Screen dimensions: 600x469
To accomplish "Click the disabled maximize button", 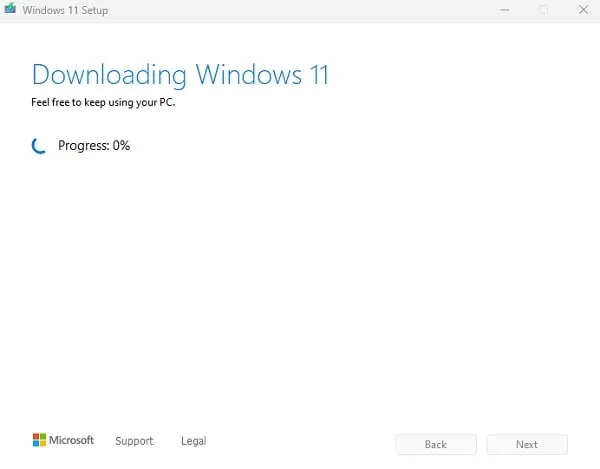I will click(x=543, y=10).
